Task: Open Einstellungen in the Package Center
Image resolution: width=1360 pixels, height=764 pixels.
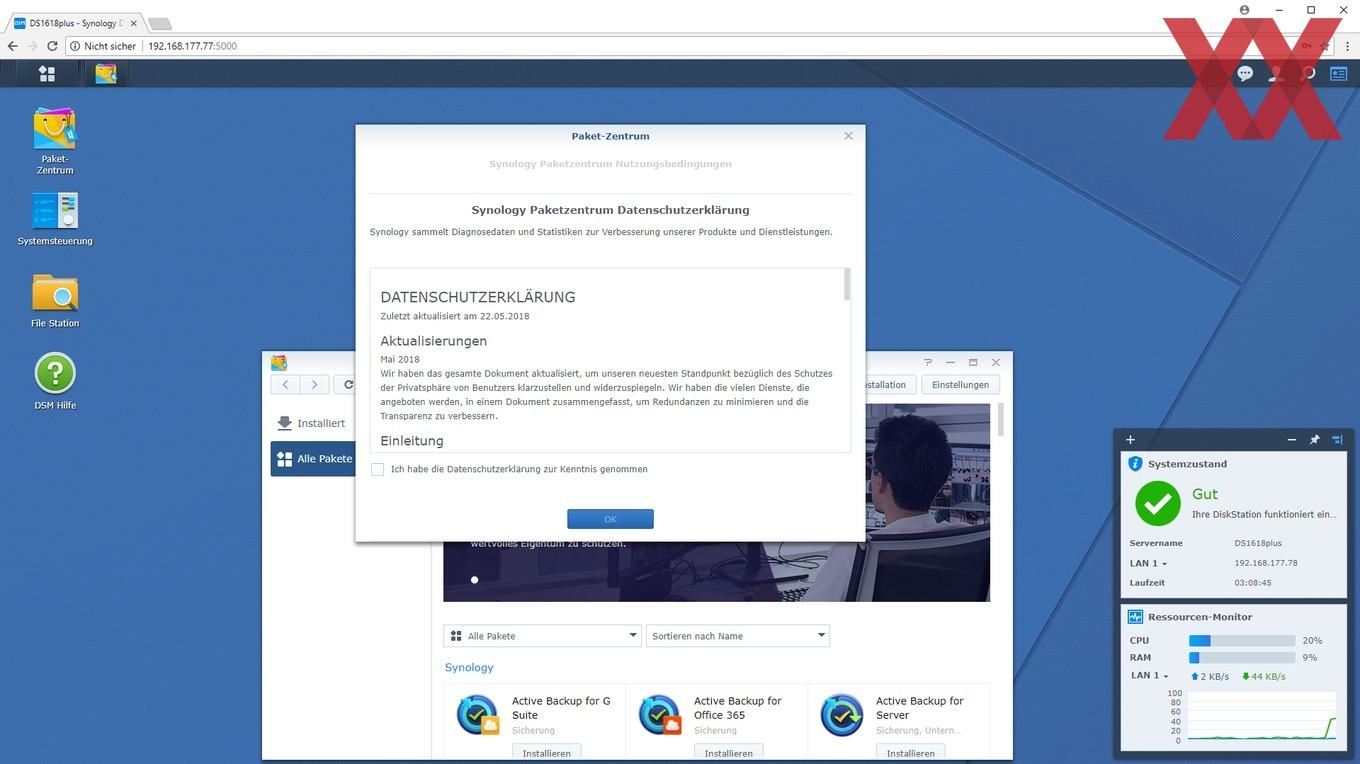Action: click(x=960, y=384)
